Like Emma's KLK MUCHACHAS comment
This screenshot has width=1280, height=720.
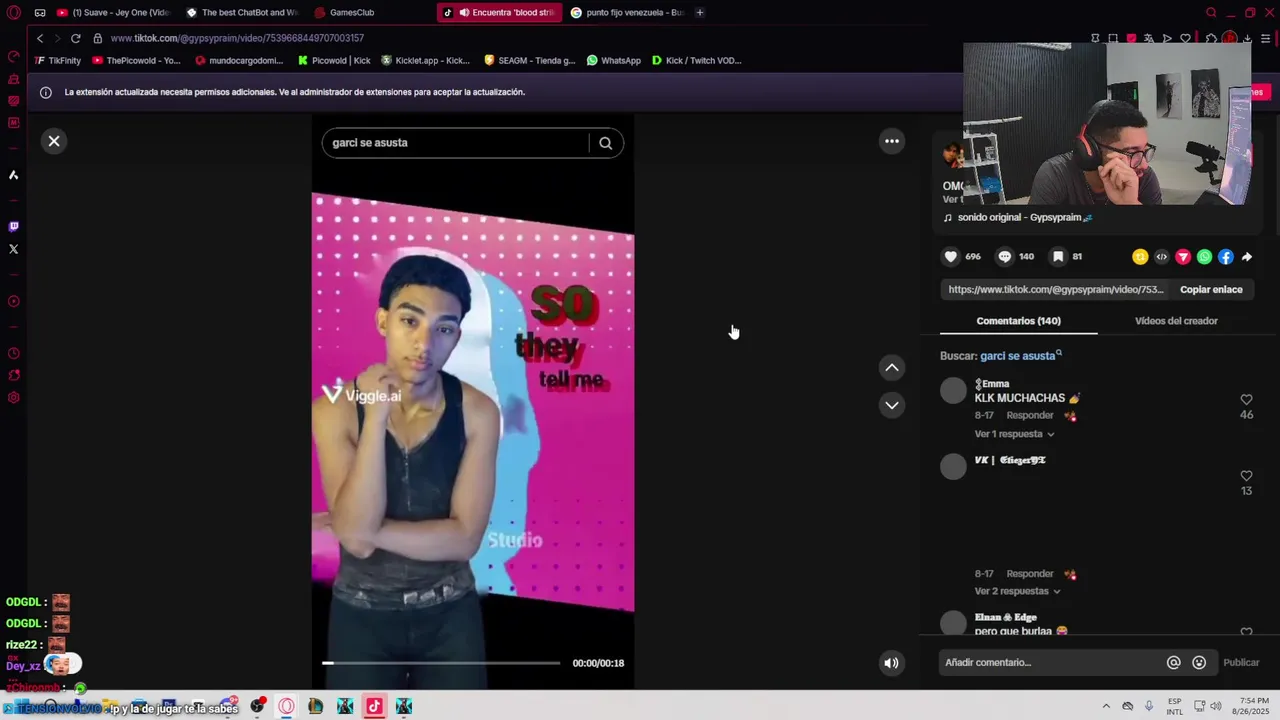[1246, 400]
